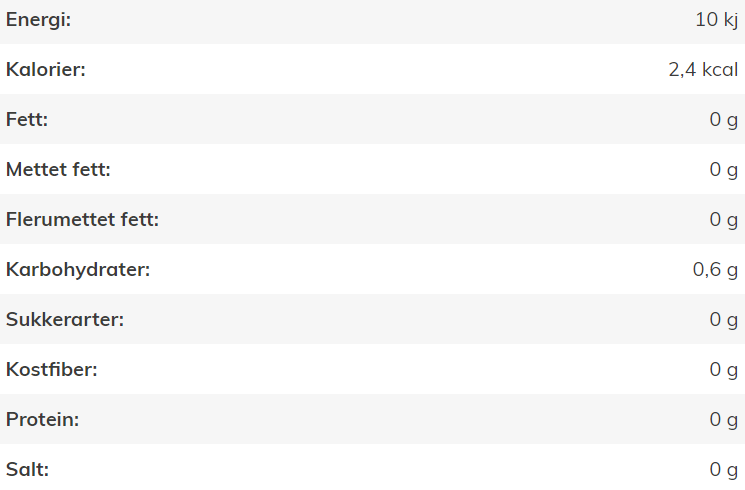The image size is (745, 490).
Task: Select the 2,4 kcal value
Action: (703, 69)
